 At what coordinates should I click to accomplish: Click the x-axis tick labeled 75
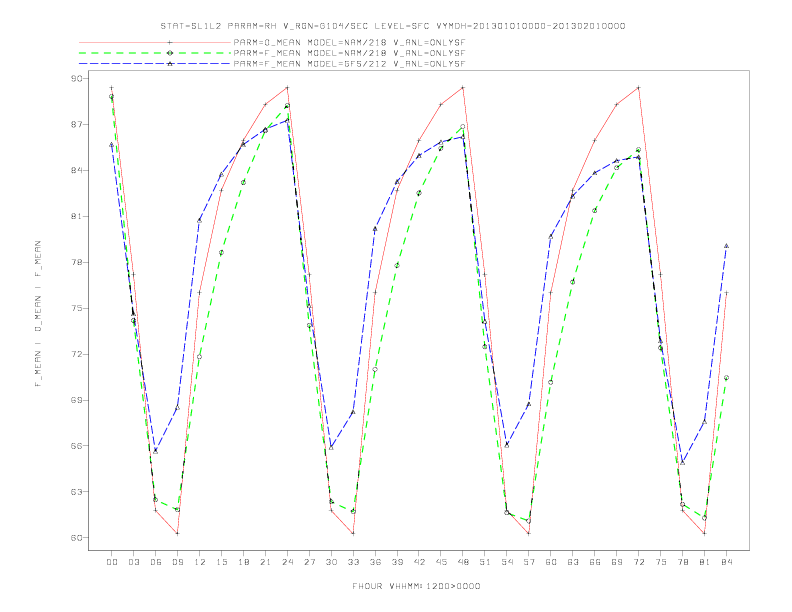tap(661, 562)
